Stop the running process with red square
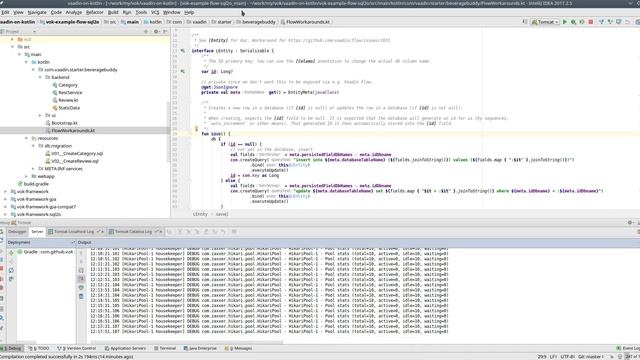The width and height of the screenshot is (640, 360). pos(591,22)
